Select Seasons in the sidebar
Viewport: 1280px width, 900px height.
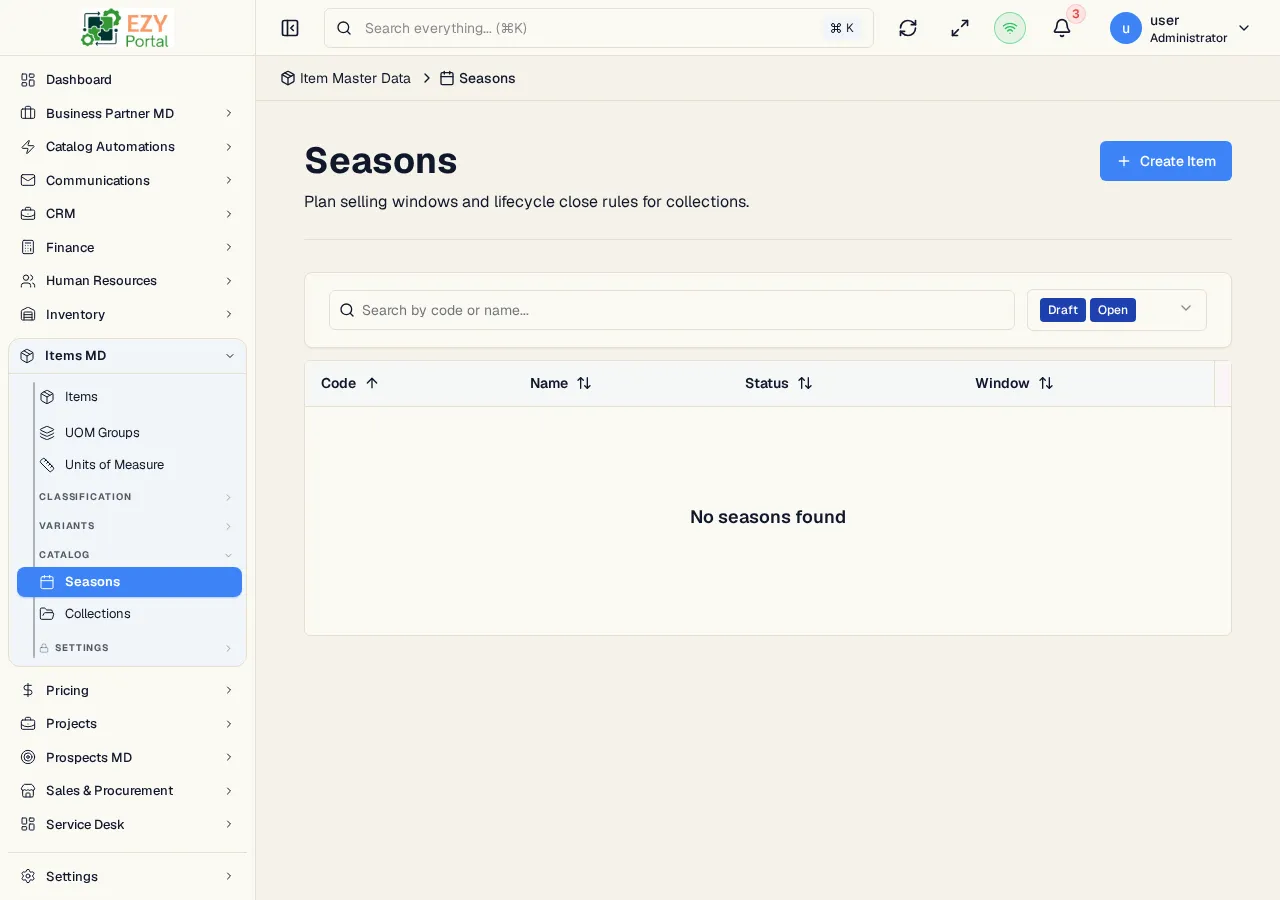(129, 582)
